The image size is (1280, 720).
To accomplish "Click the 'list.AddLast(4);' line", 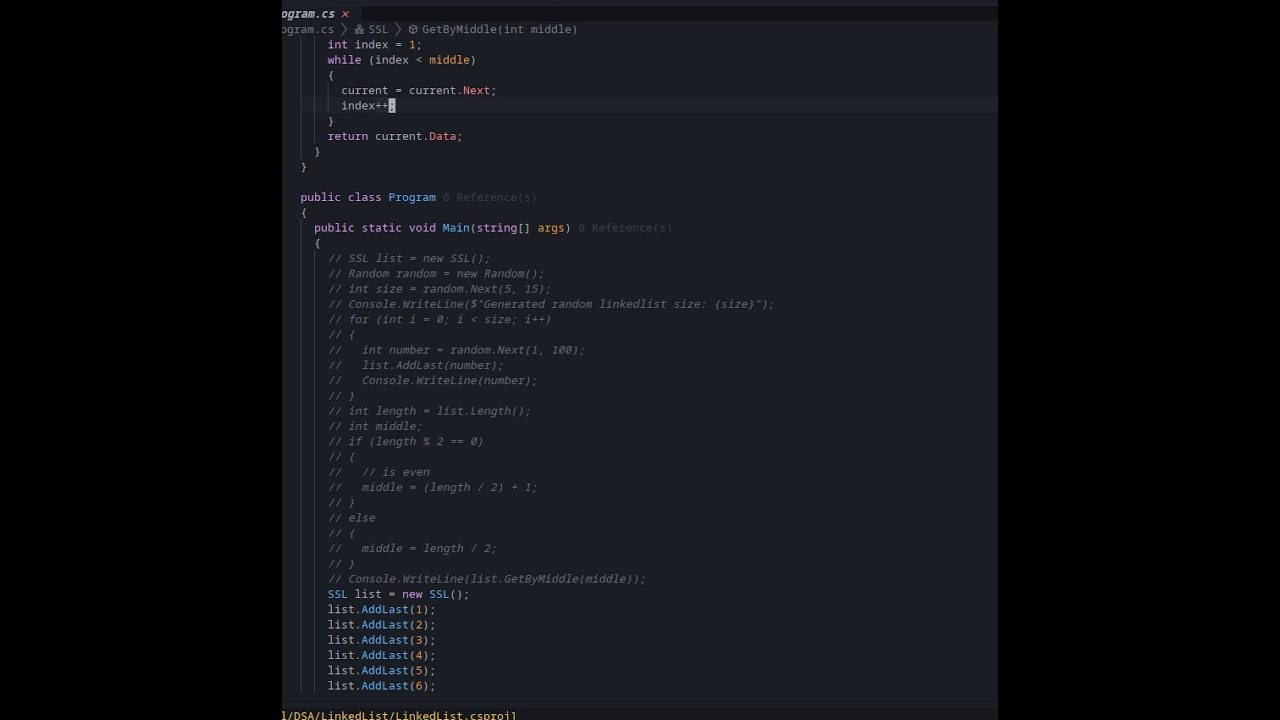I will [381, 655].
